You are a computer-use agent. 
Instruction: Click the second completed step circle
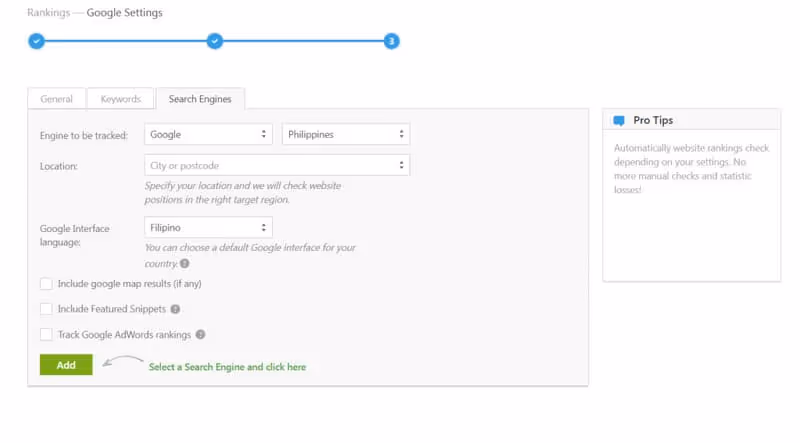point(215,41)
